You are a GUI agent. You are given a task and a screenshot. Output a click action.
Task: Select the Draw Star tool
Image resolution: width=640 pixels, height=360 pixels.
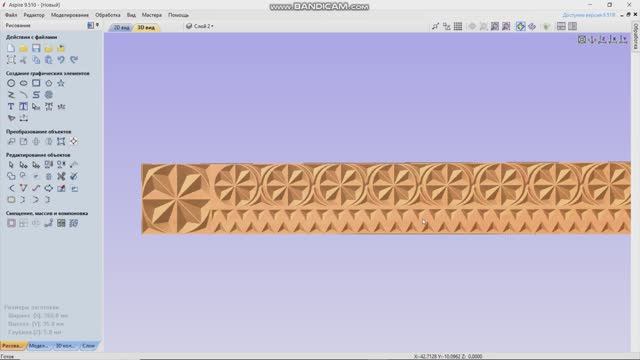coord(61,83)
